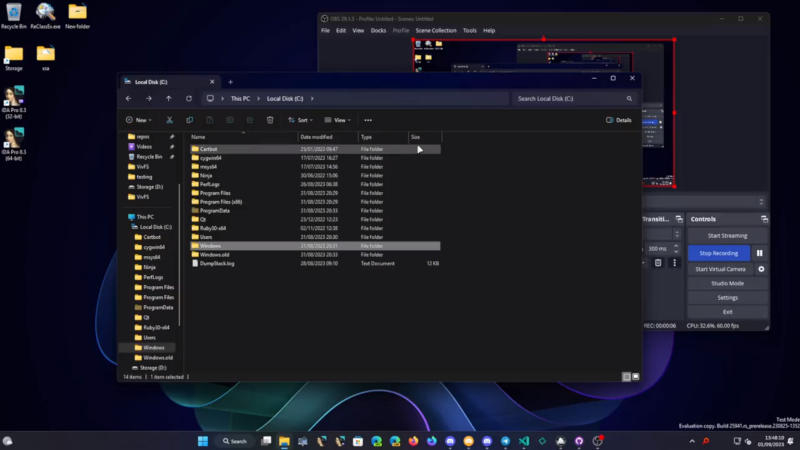800x450 pixels.
Task: Open the Sort dropdown in Explorer toolbar
Action: click(301, 120)
